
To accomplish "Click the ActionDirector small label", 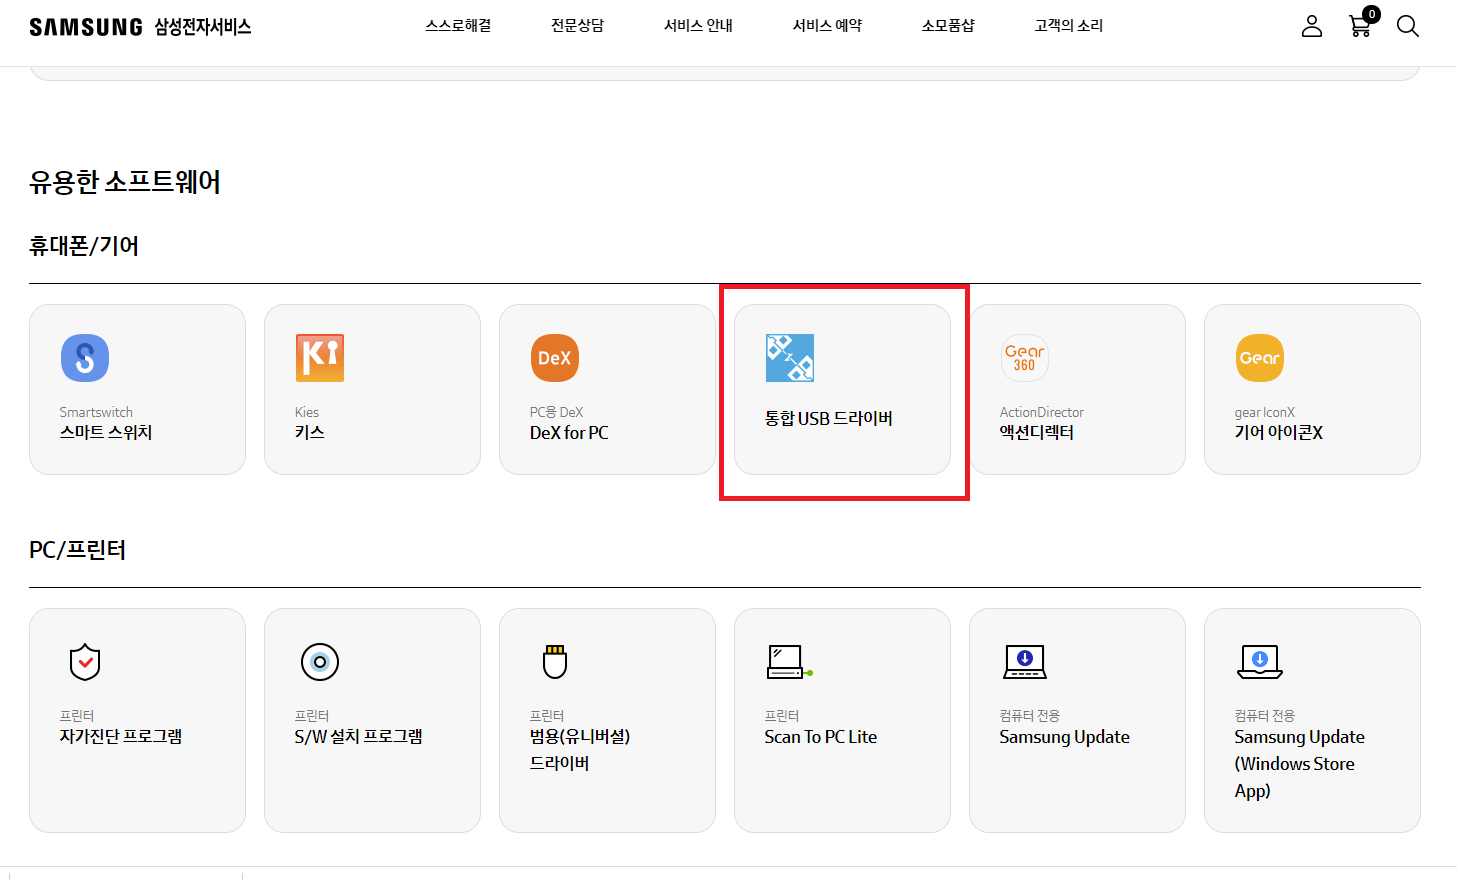I will (x=1042, y=412).
